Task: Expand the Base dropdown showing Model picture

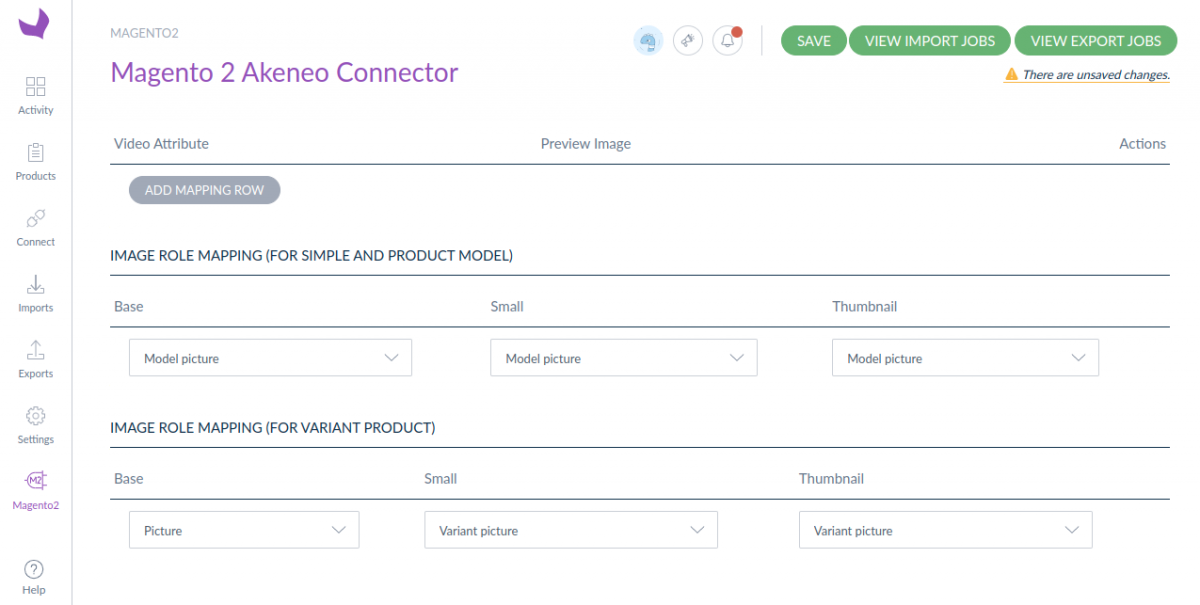Action: point(270,358)
